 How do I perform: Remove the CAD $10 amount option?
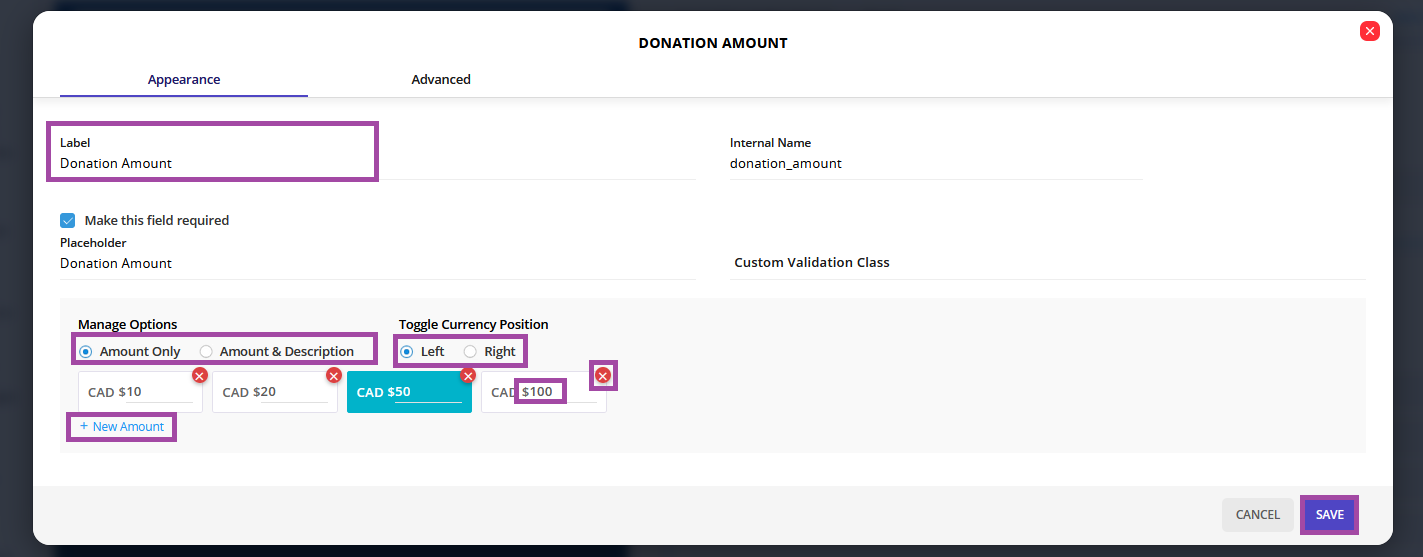click(x=200, y=376)
